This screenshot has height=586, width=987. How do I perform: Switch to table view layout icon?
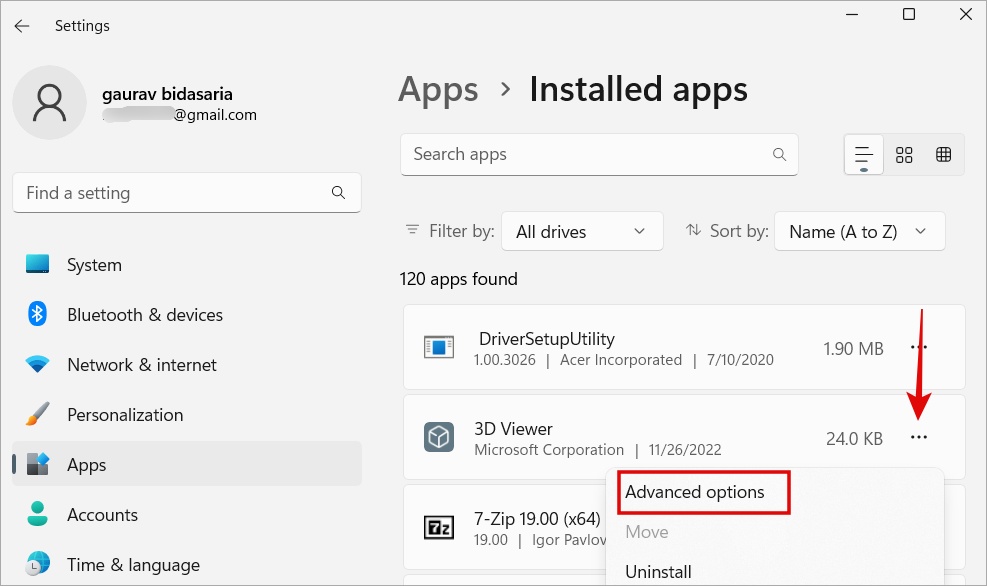point(943,155)
